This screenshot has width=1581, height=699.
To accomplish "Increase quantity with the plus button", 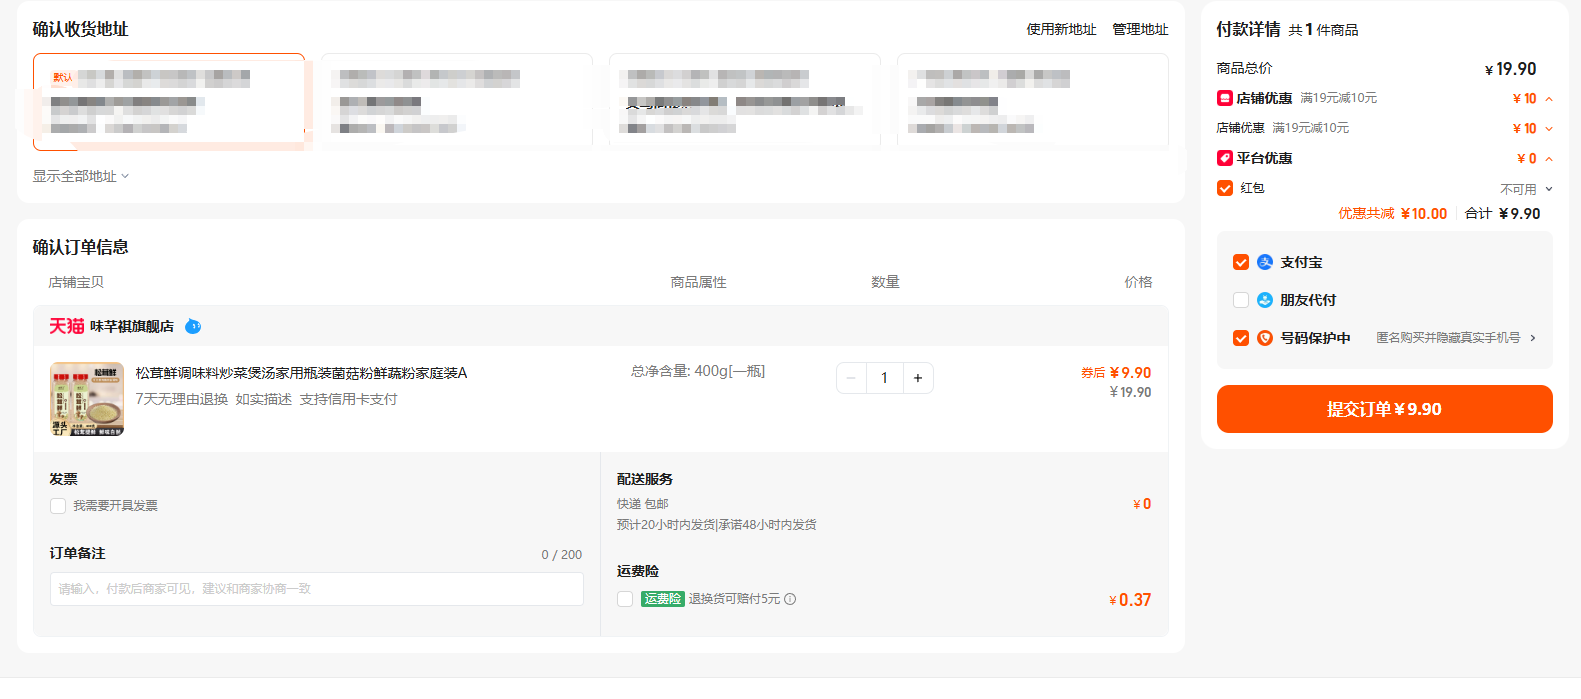I will (918, 378).
